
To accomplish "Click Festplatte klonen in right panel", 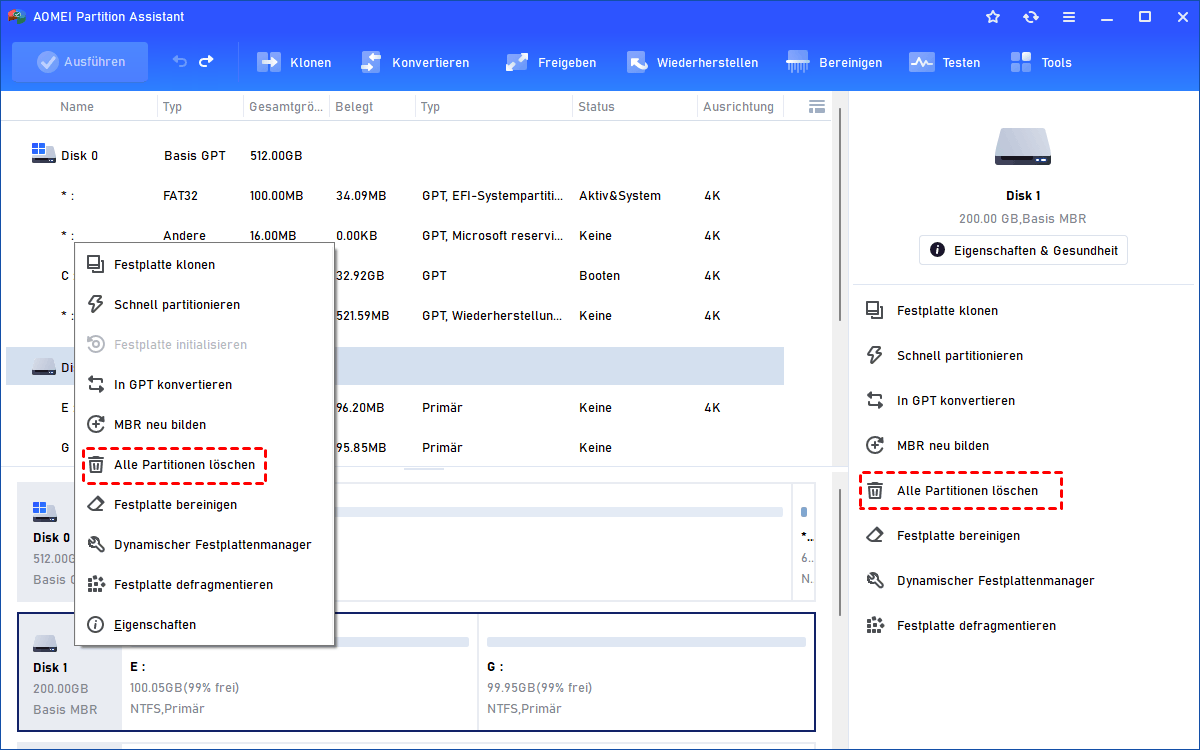I will click(x=947, y=311).
